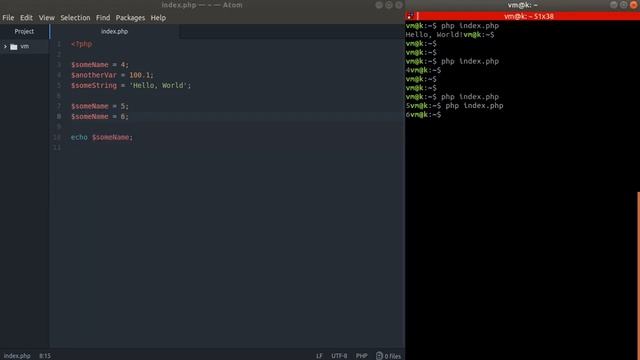Minimize the Atom window

click(379, 5)
